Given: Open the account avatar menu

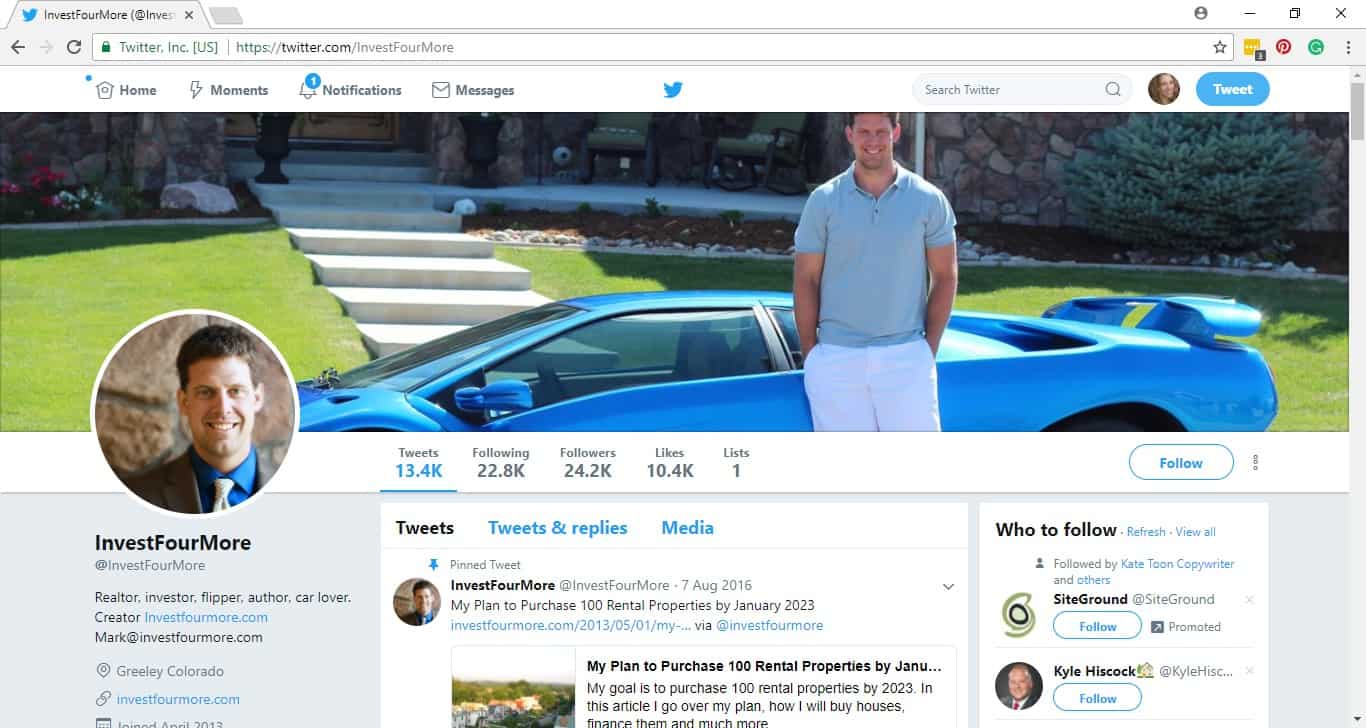Looking at the screenshot, I should [x=1163, y=89].
